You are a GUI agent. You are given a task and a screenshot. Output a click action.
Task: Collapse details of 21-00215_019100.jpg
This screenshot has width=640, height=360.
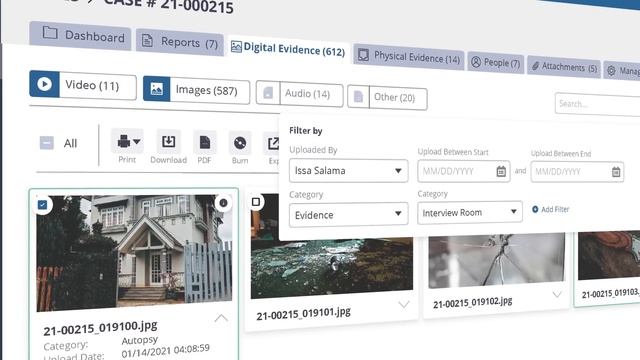221,318
